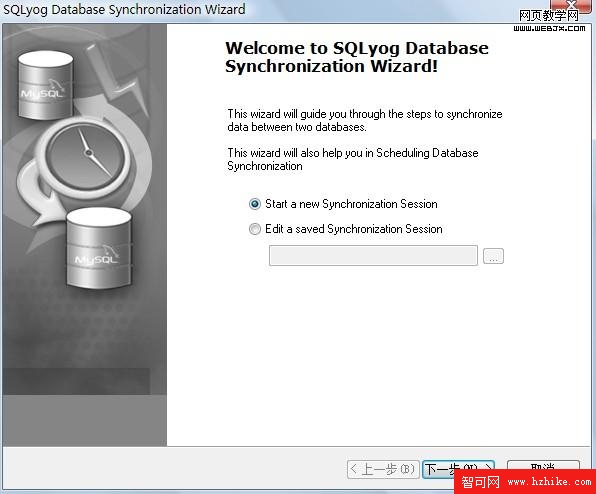The image size is (596, 494).
Task: Open the browse button with three dots
Action: (x=493, y=256)
